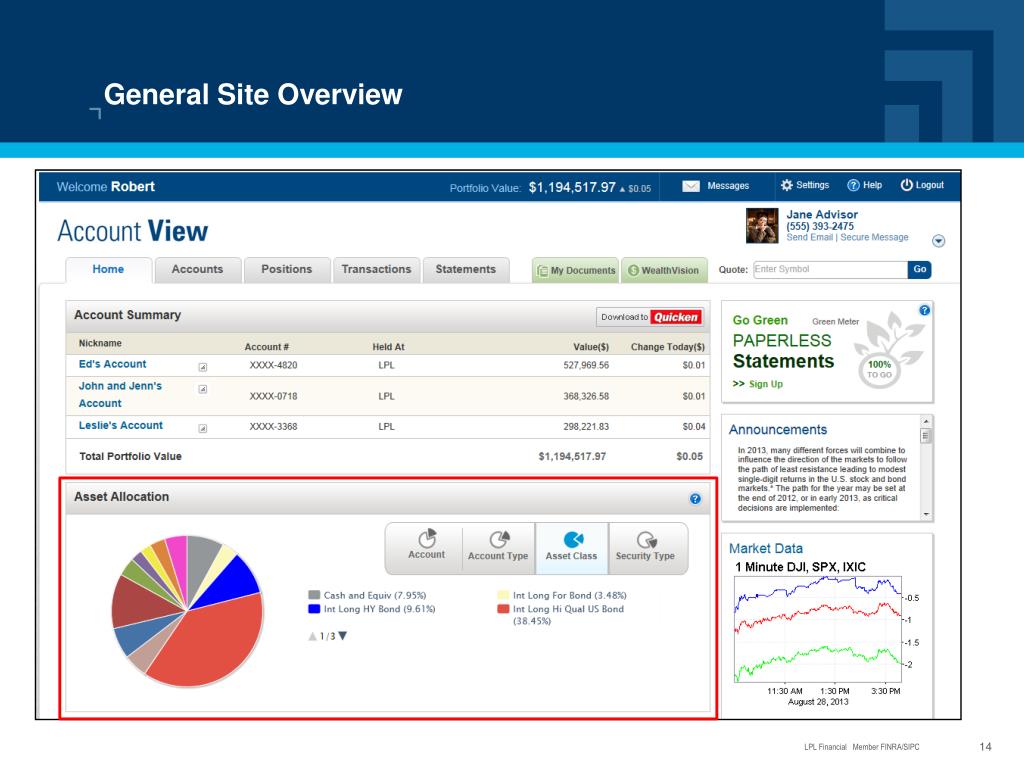
Task: Click the large red pie chart slice
Action: 212,643
